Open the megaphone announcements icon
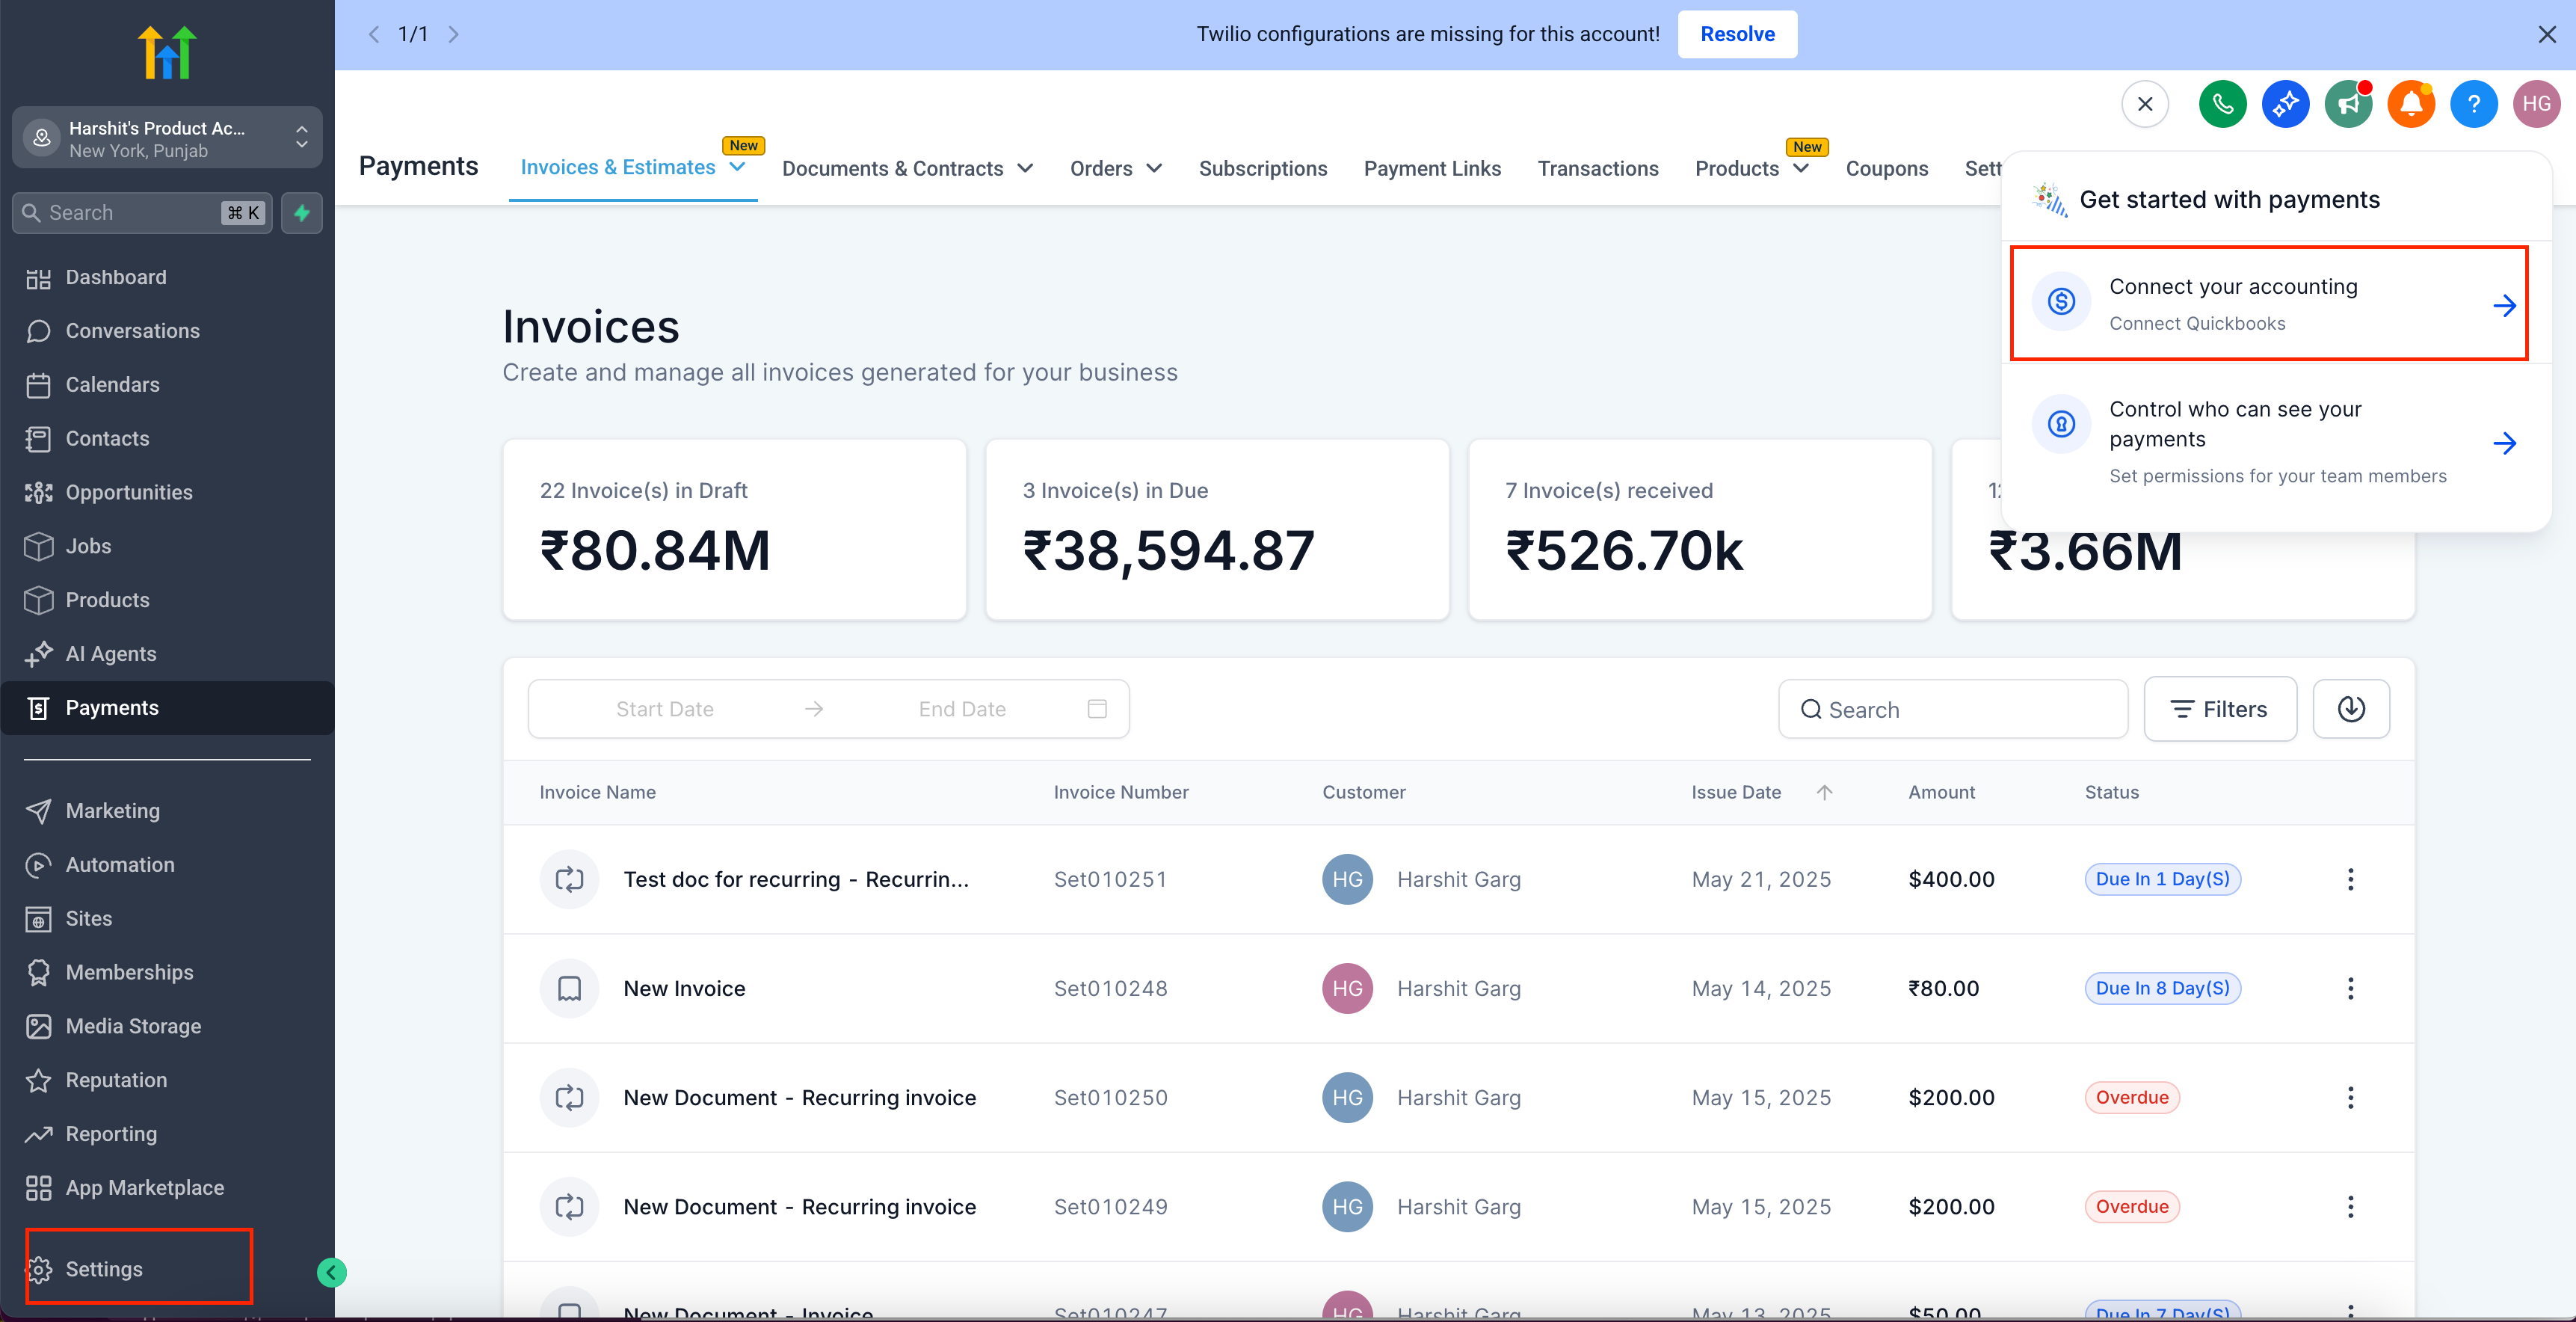Image resolution: width=2576 pixels, height=1322 pixels. pos(2348,104)
